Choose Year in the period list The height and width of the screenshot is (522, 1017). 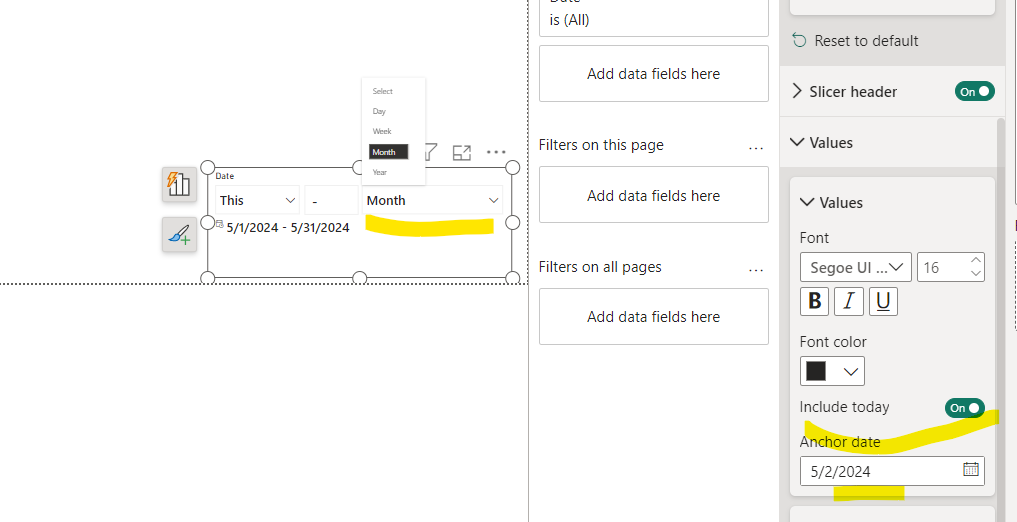tap(380, 172)
